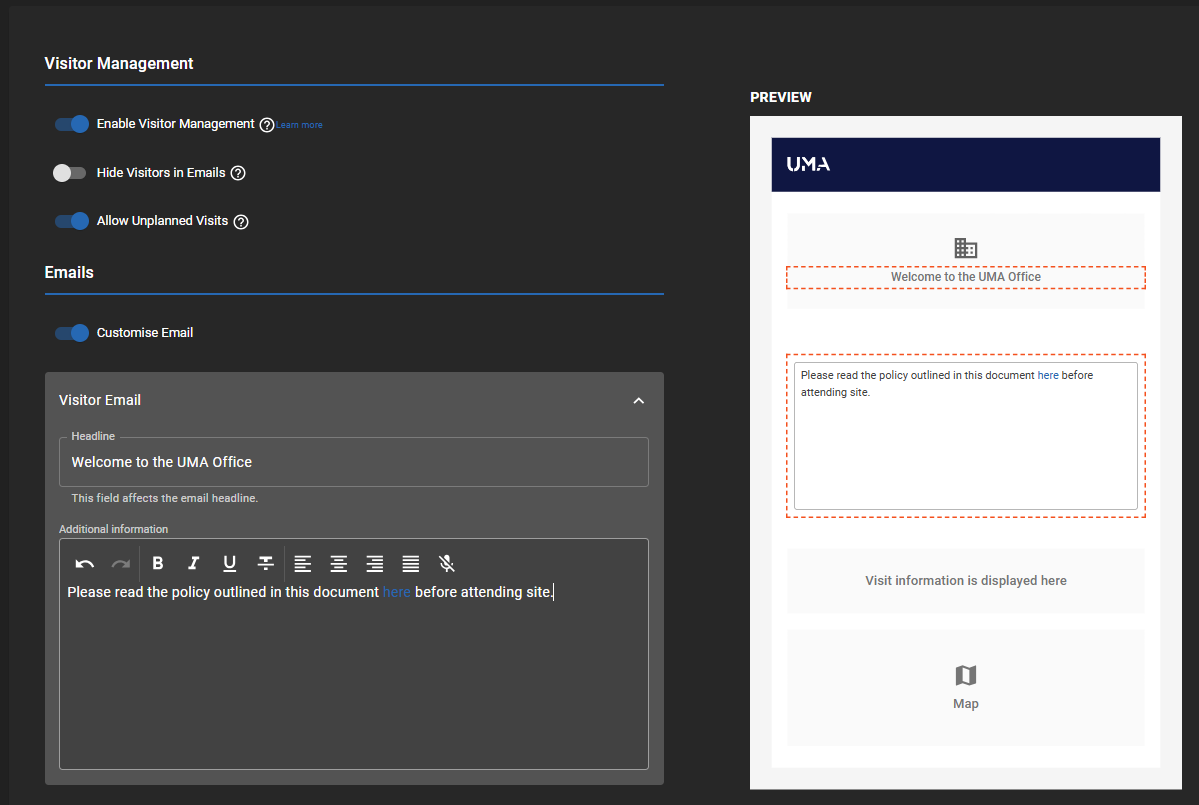Click help icon beside Hide Visitors in Emails
The height and width of the screenshot is (805, 1199).
[x=238, y=173]
